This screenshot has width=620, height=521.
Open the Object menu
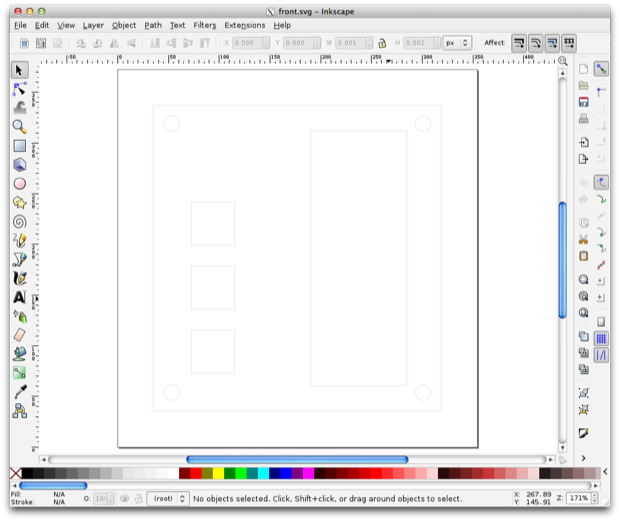pyautogui.click(x=124, y=25)
